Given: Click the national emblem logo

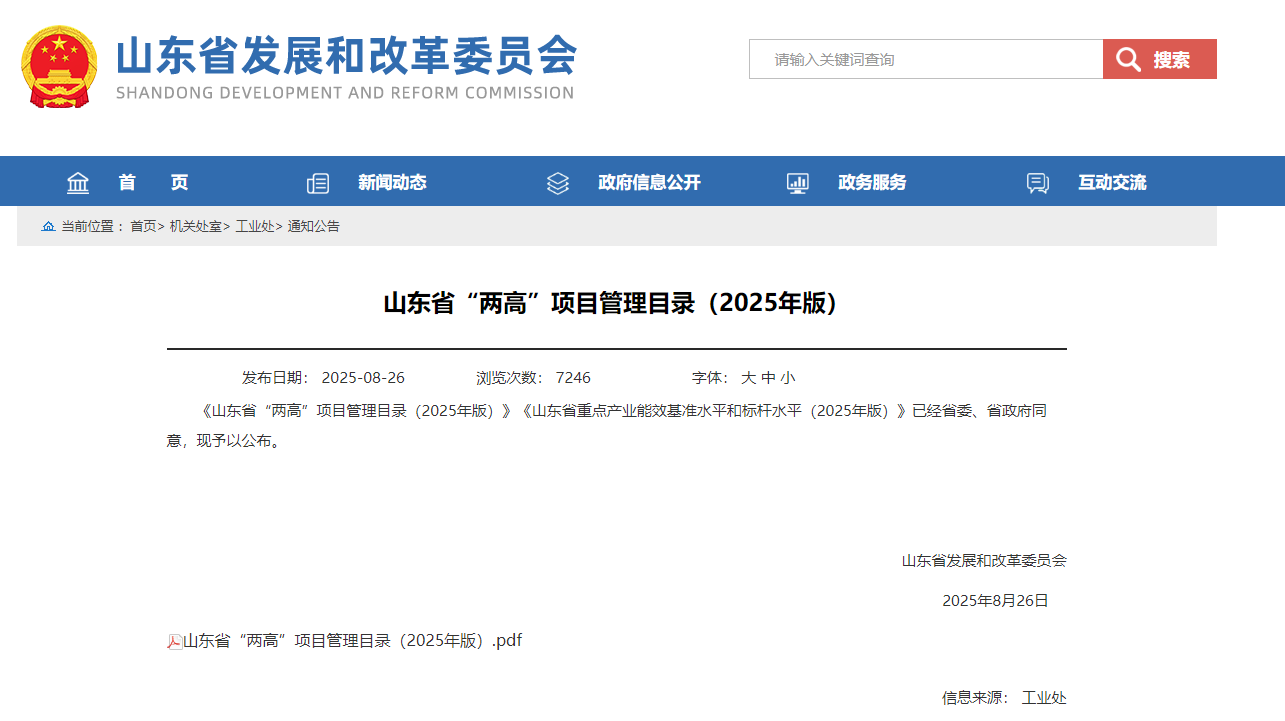Looking at the screenshot, I should tap(59, 67).
